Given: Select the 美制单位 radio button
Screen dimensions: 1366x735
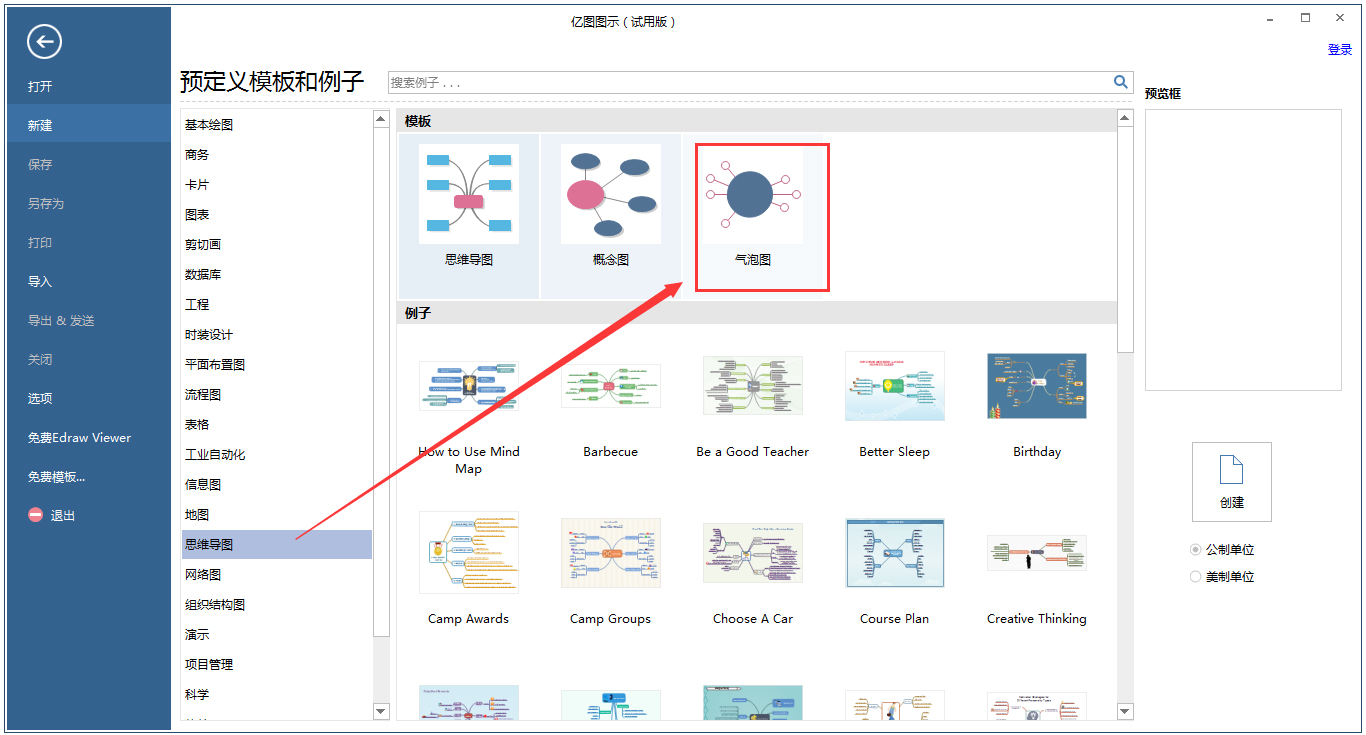Looking at the screenshot, I should tap(1195, 577).
